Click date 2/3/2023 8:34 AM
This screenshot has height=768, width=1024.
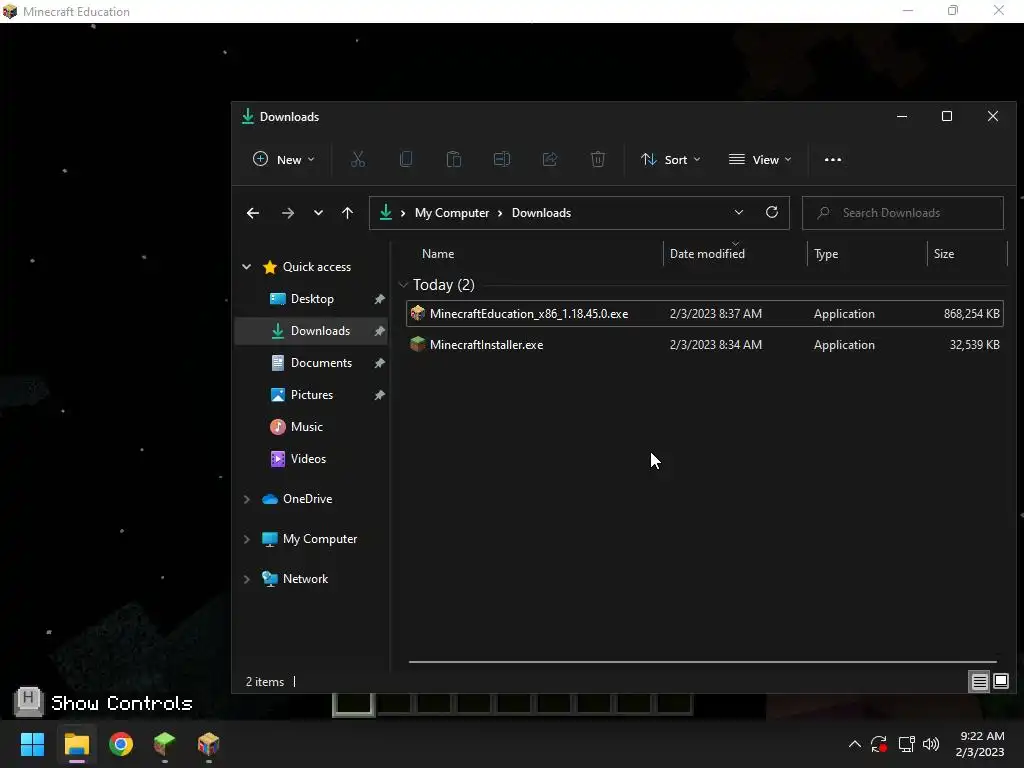[716, 345]
